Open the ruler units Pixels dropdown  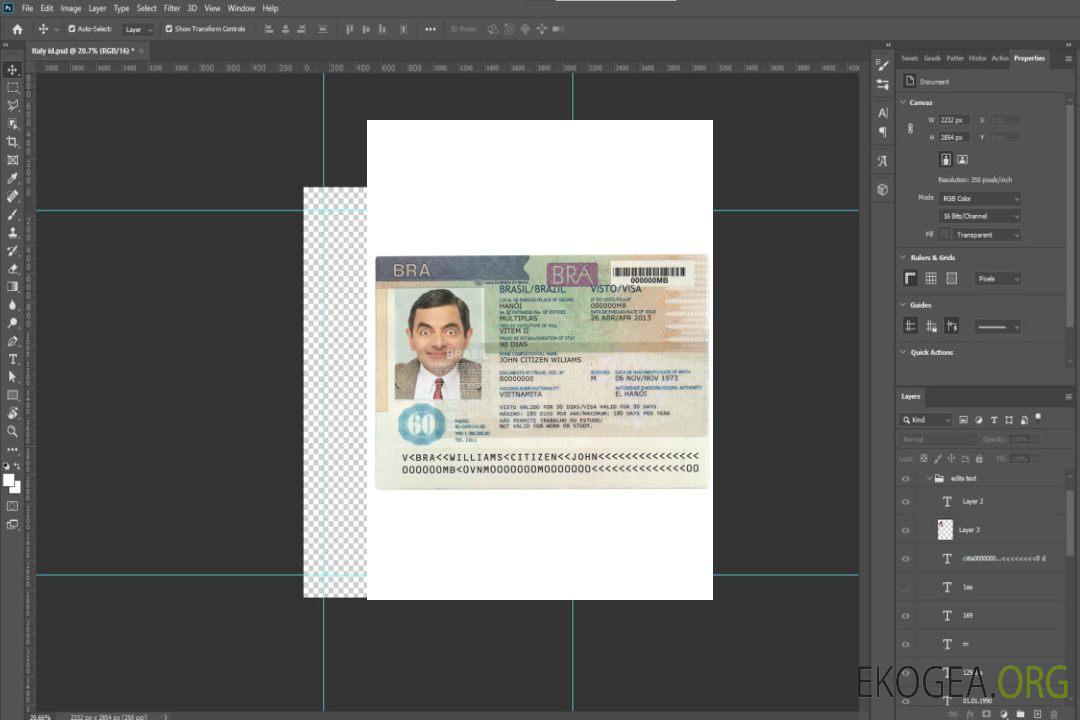[997, 278]
